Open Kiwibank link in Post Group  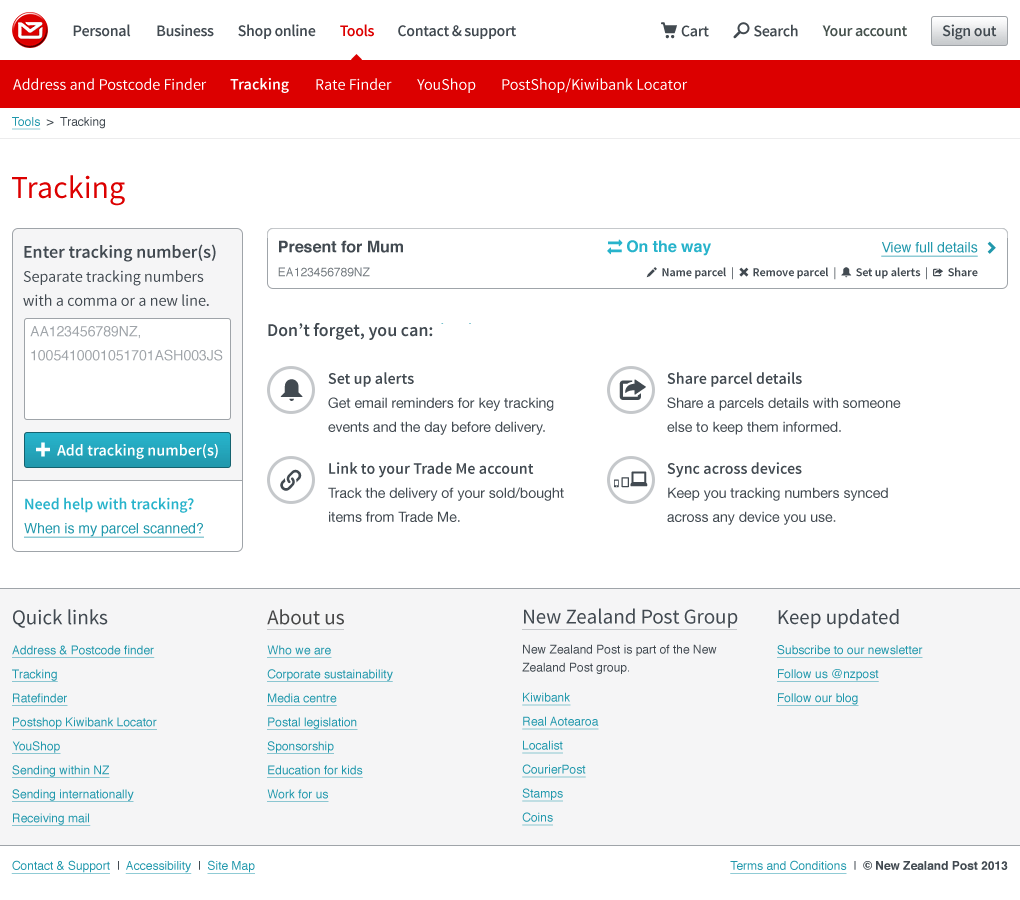point(546,698)
